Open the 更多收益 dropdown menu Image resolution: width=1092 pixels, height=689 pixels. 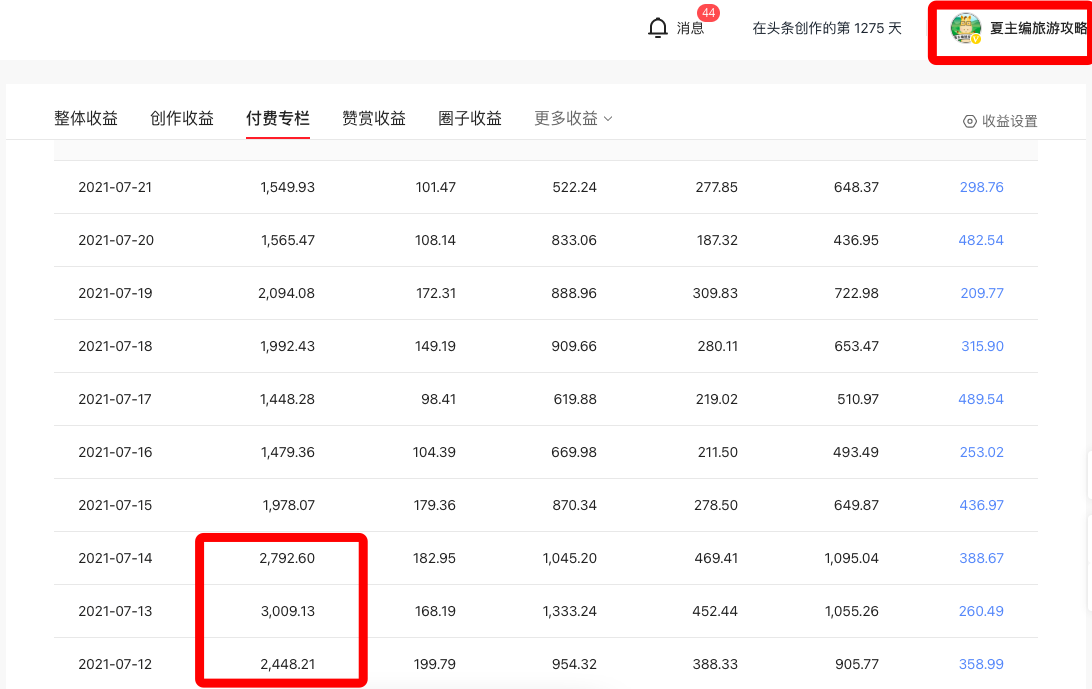(572, 117)
